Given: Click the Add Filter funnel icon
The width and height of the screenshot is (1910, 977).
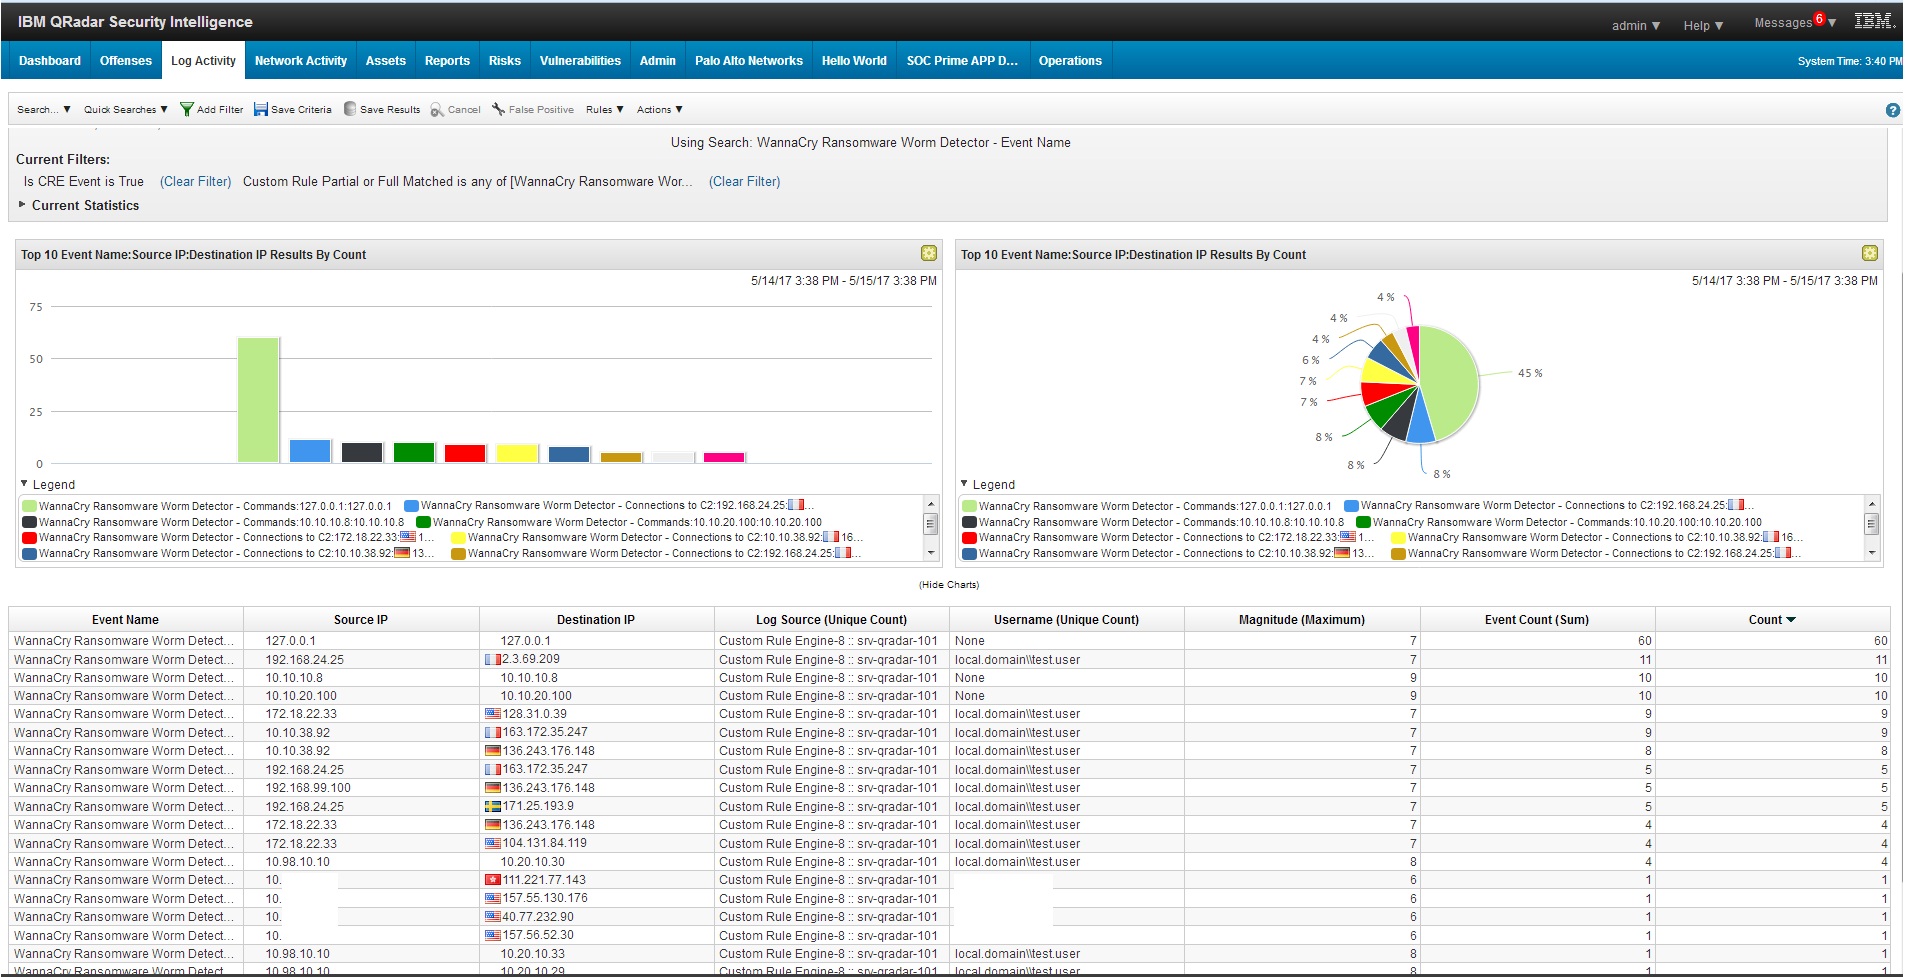Looking at the screenshot, I should [186, 109].
